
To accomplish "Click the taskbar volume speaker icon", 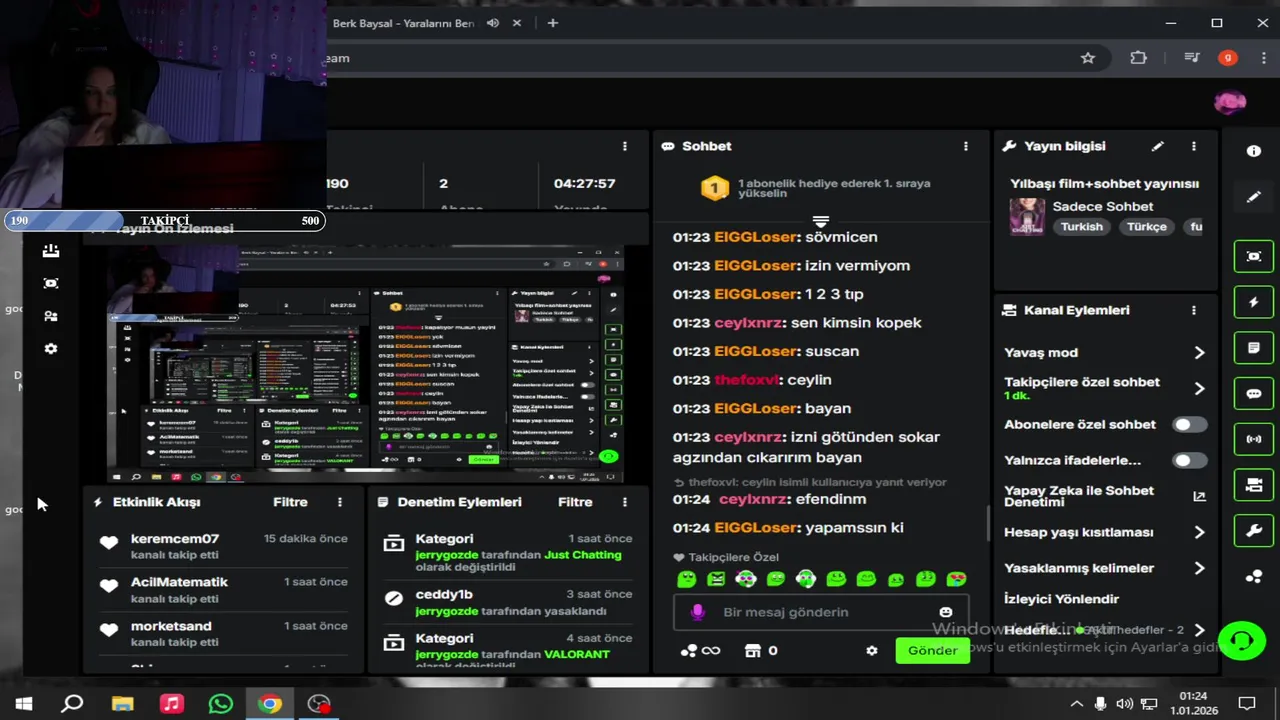I will point(1124,704).
